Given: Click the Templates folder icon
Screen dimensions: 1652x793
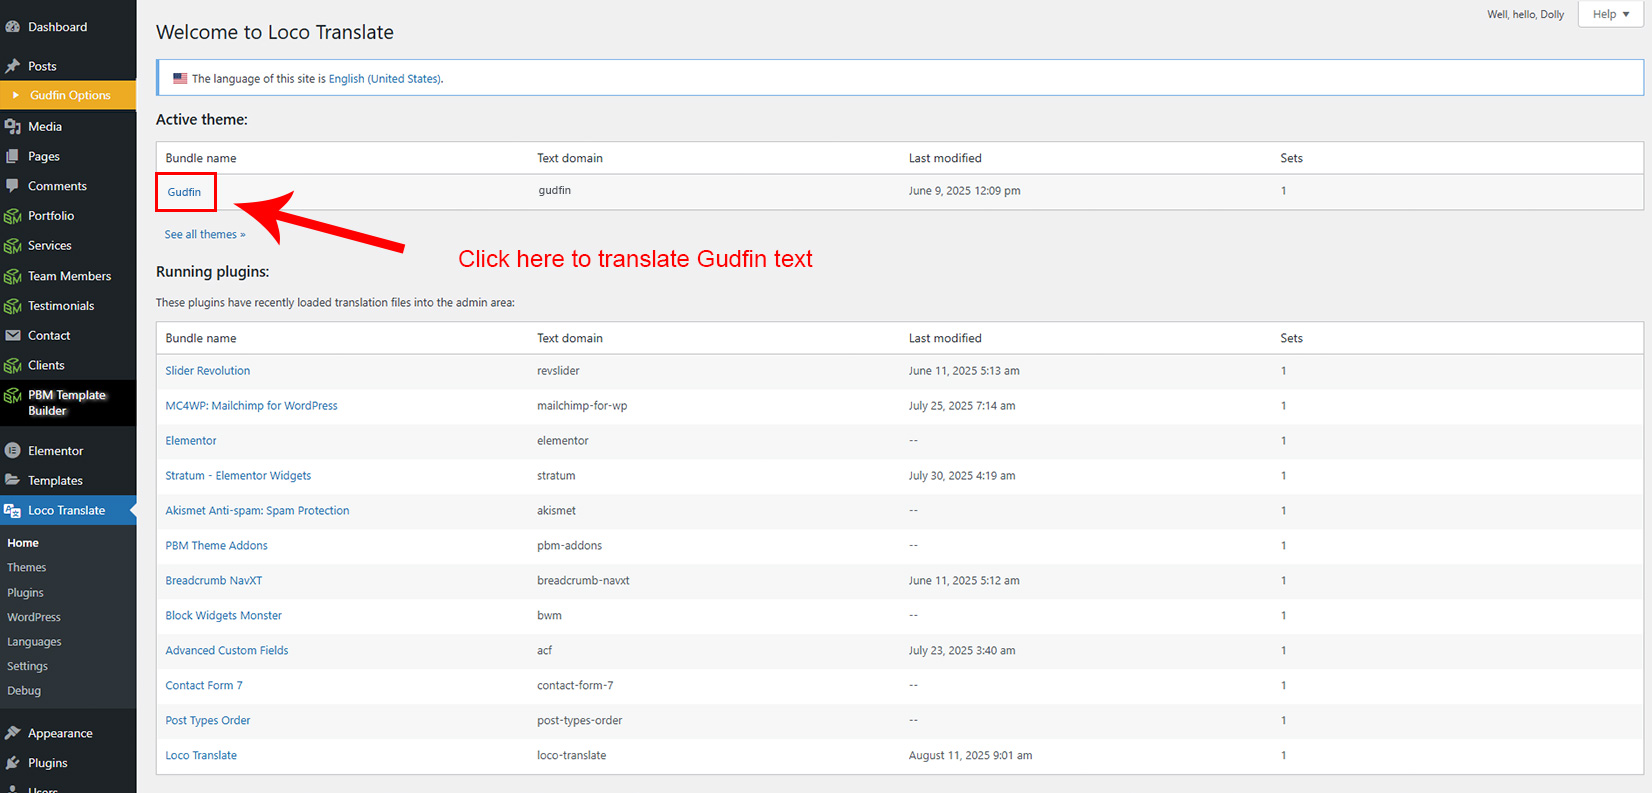Looking at the screenshot, I should pyautogui.click(x=13, y=480).
